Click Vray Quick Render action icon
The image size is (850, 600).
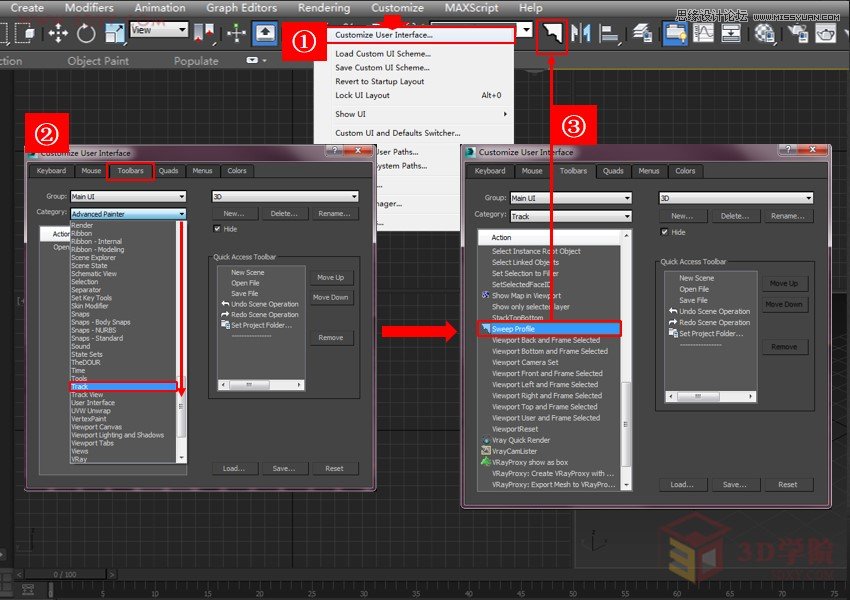coord(486,440)
